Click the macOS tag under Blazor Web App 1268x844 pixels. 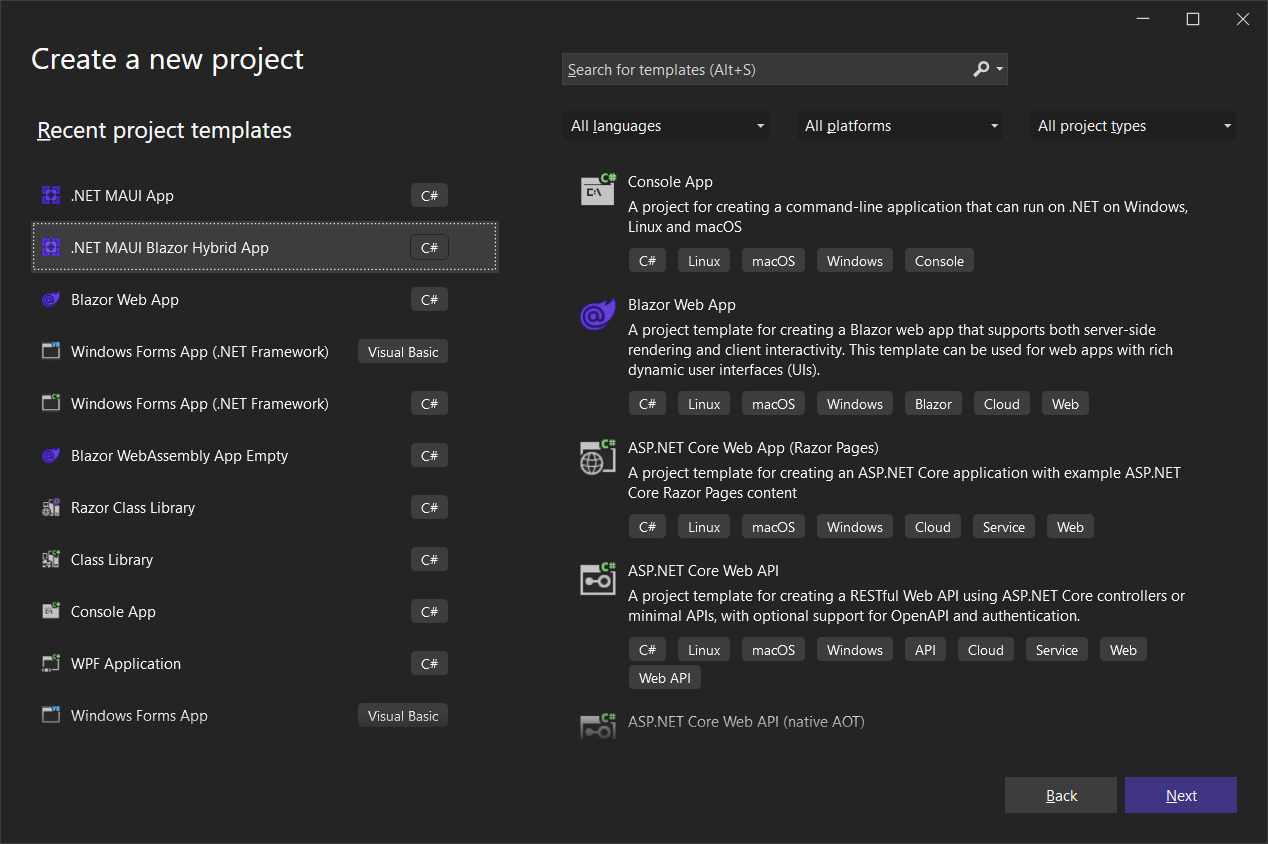773,404
